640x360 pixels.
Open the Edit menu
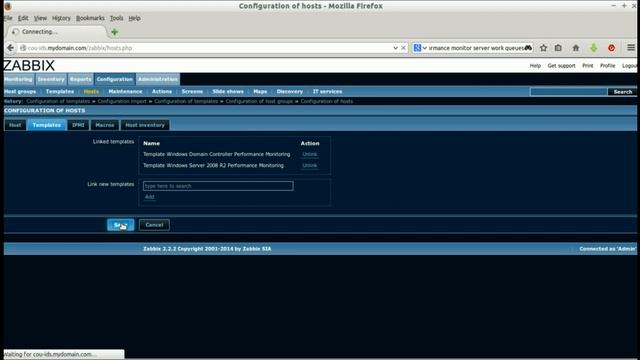tap(23, 18)
